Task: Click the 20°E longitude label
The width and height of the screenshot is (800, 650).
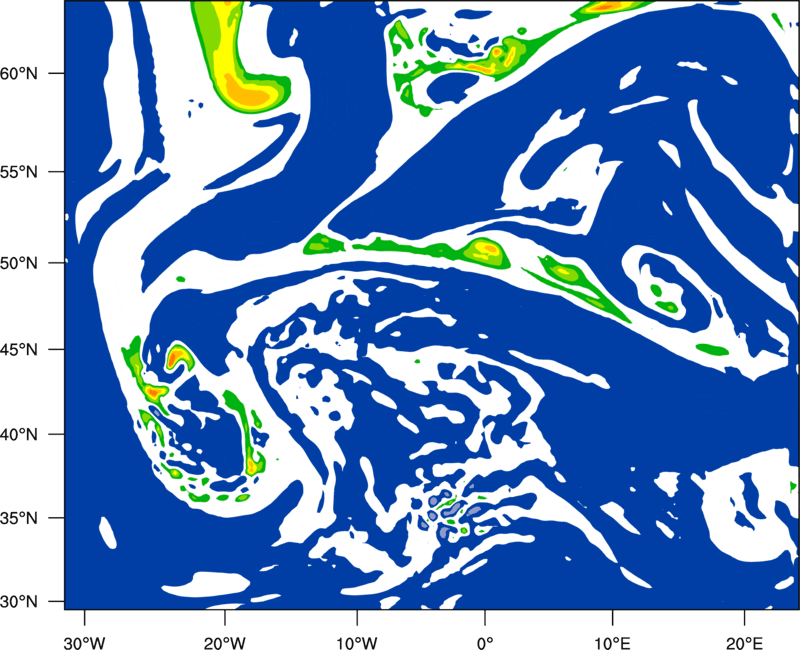Action: [x=744, y=642]
